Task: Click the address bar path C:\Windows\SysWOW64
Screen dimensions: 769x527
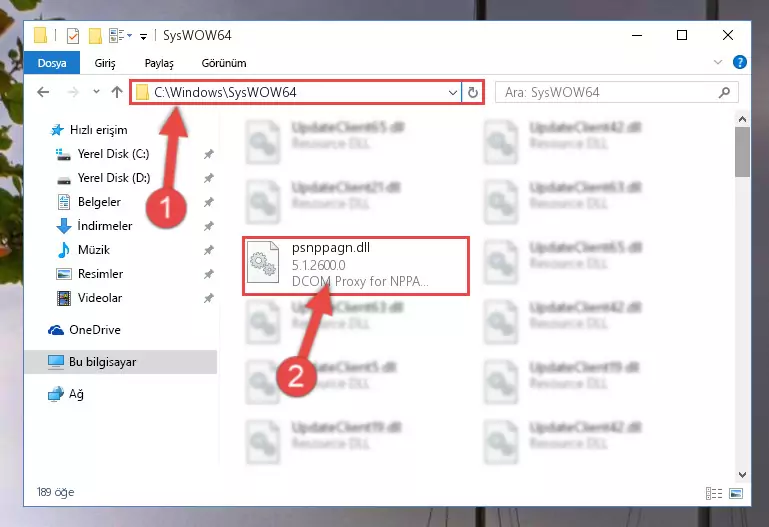Action: (x=225, y=92)
